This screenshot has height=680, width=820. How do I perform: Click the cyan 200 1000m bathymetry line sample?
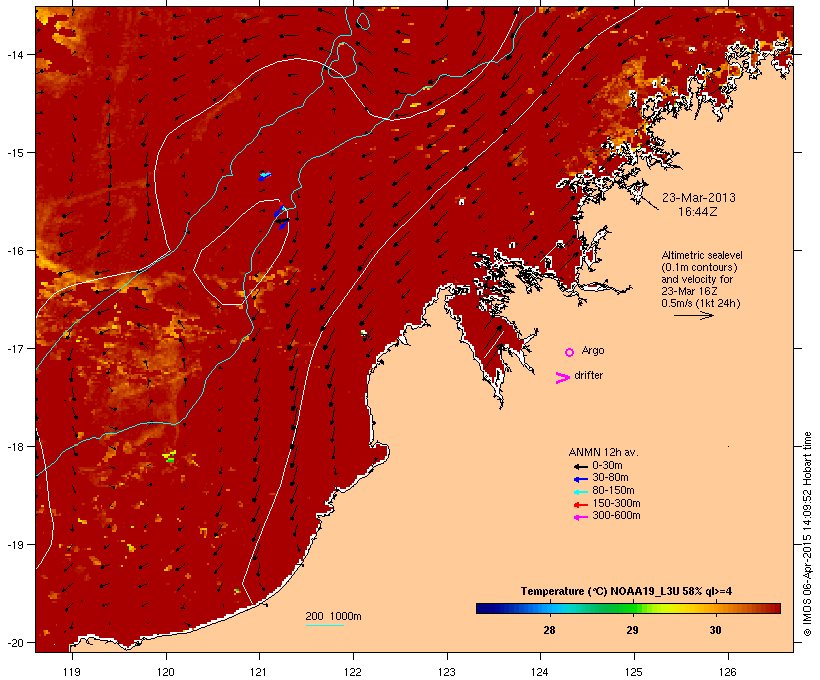pos(325,625)
